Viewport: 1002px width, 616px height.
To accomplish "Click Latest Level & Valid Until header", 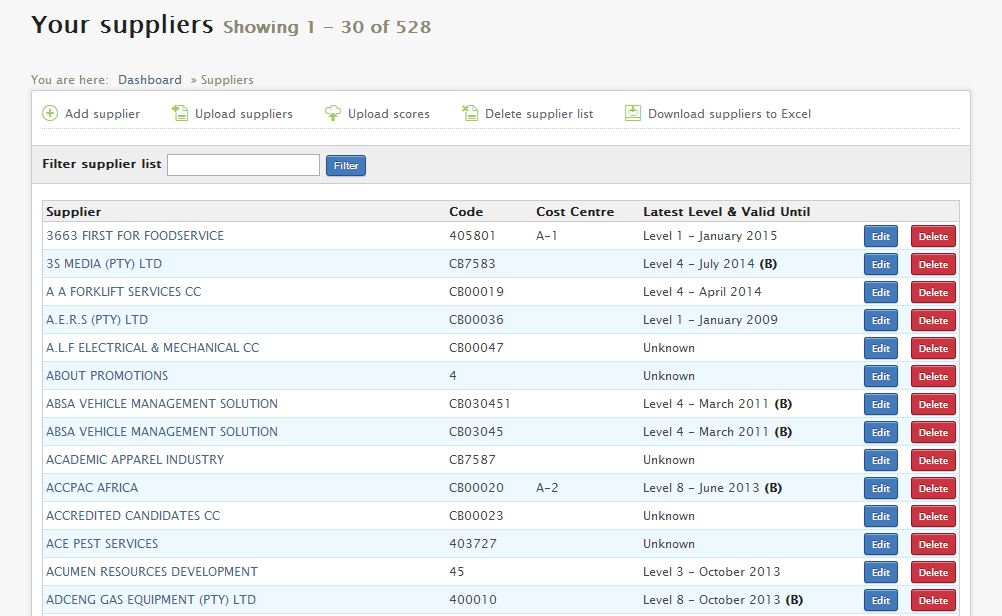I will tap(727, 212).
